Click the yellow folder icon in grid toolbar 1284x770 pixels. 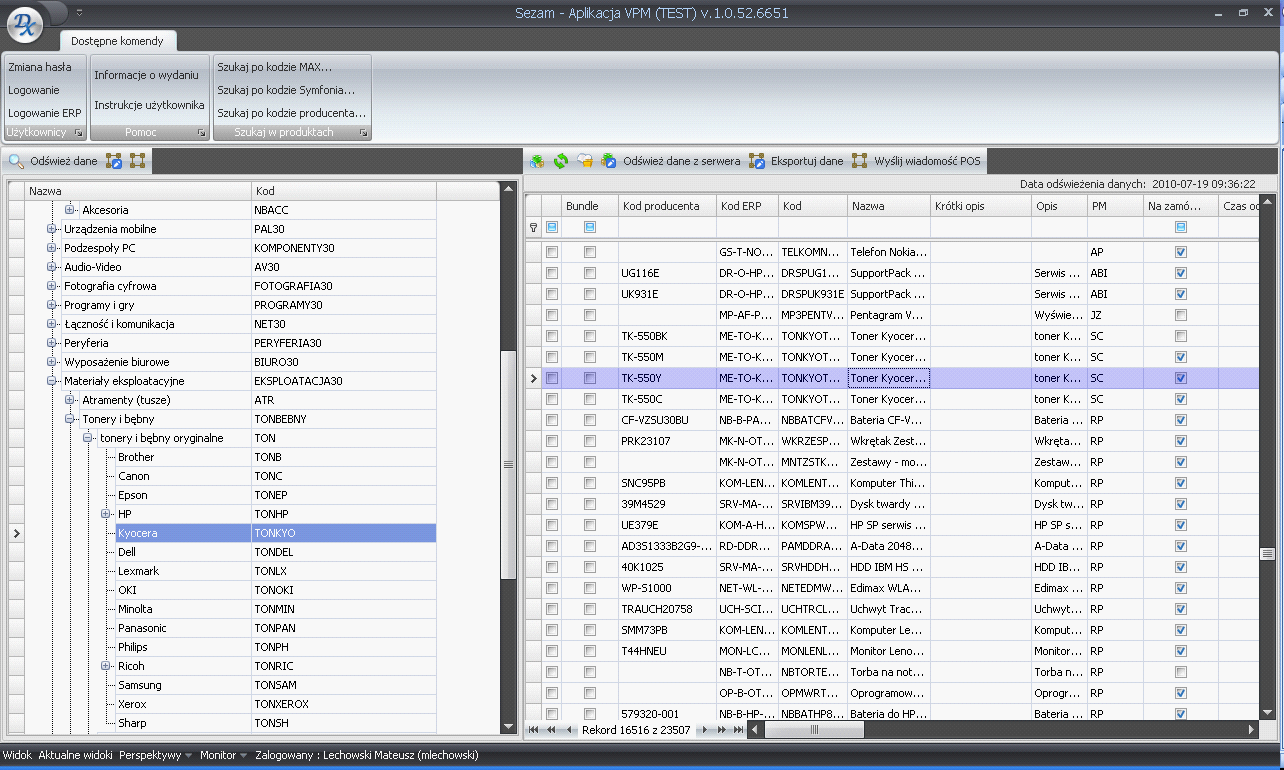(585, 160)
